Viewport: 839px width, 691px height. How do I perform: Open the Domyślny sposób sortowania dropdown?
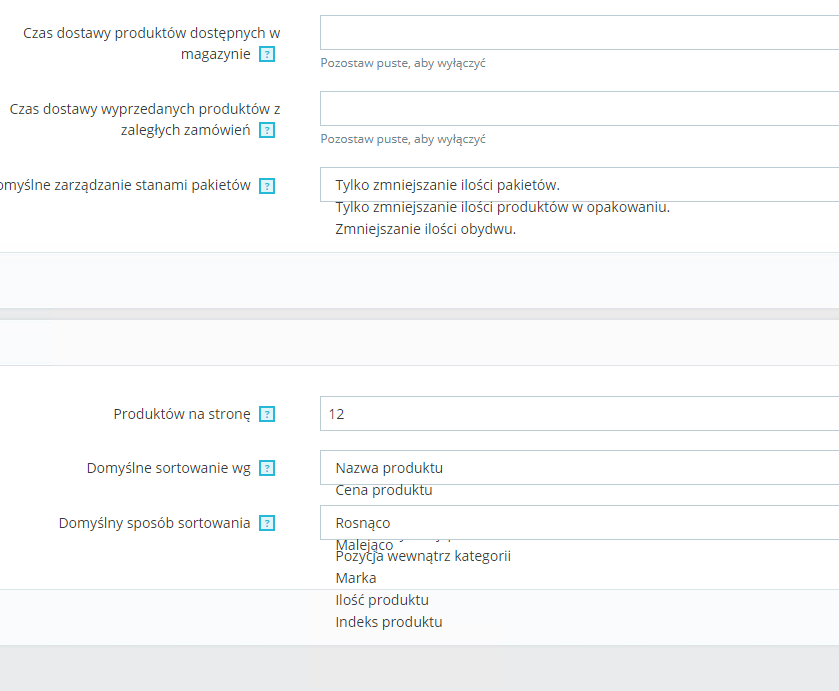pyautogui.click(x=579, y=523)
